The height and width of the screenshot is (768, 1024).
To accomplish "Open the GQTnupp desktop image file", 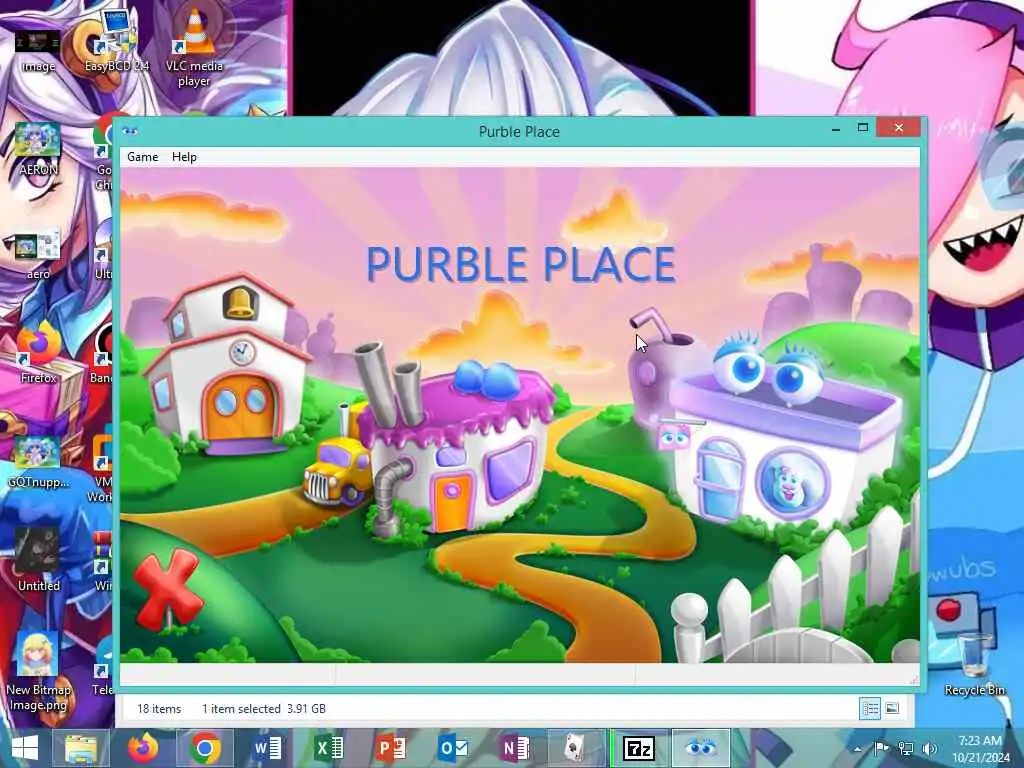I will tap(38, 461).
